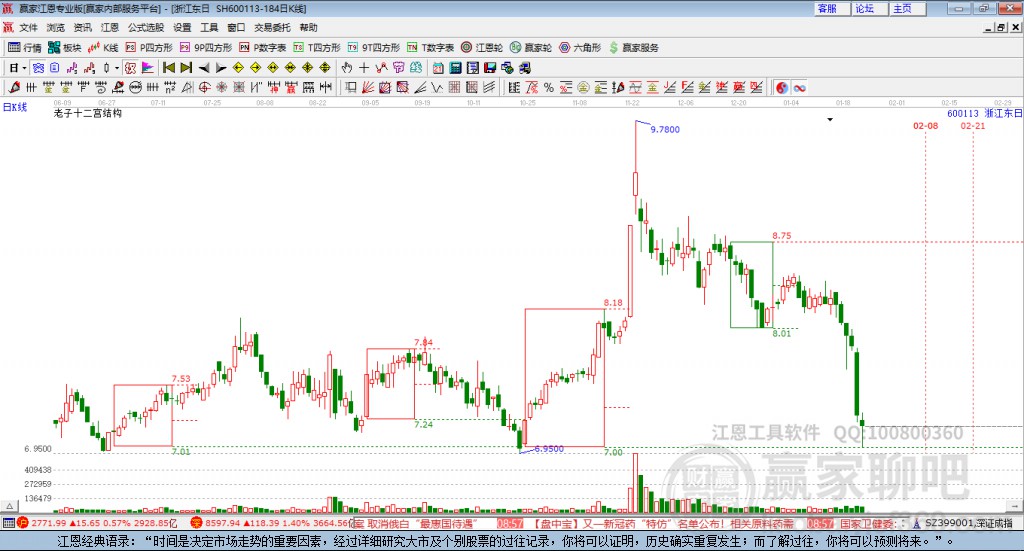Open the 行情 market quotes view
Image resolution: width=1024 pixels, height=551 pixels.
point(25,48)
